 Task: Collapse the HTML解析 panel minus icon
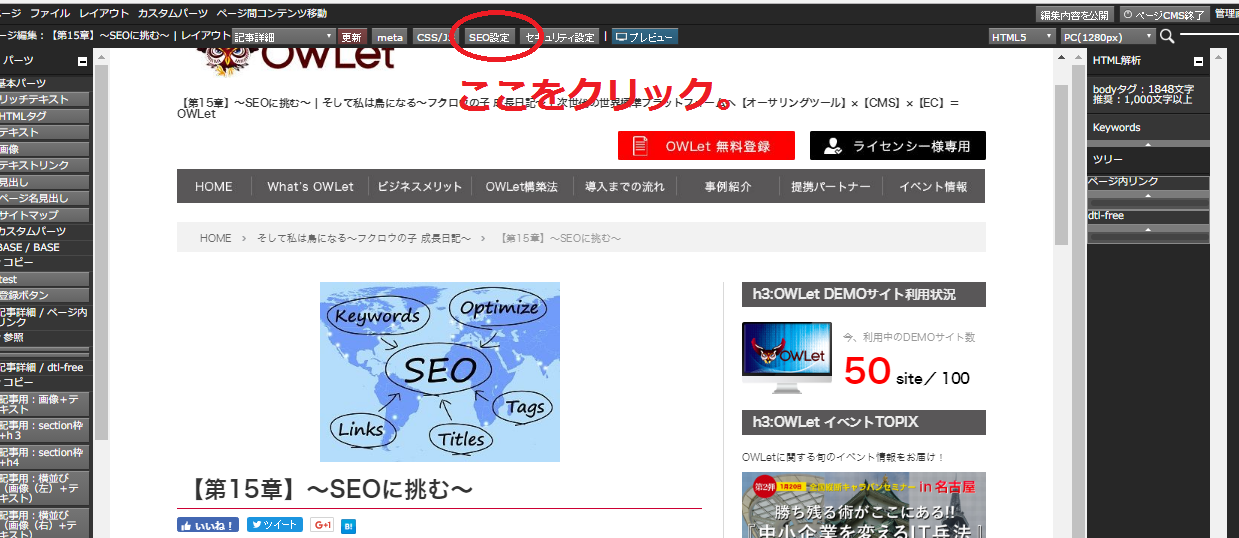1198,61
